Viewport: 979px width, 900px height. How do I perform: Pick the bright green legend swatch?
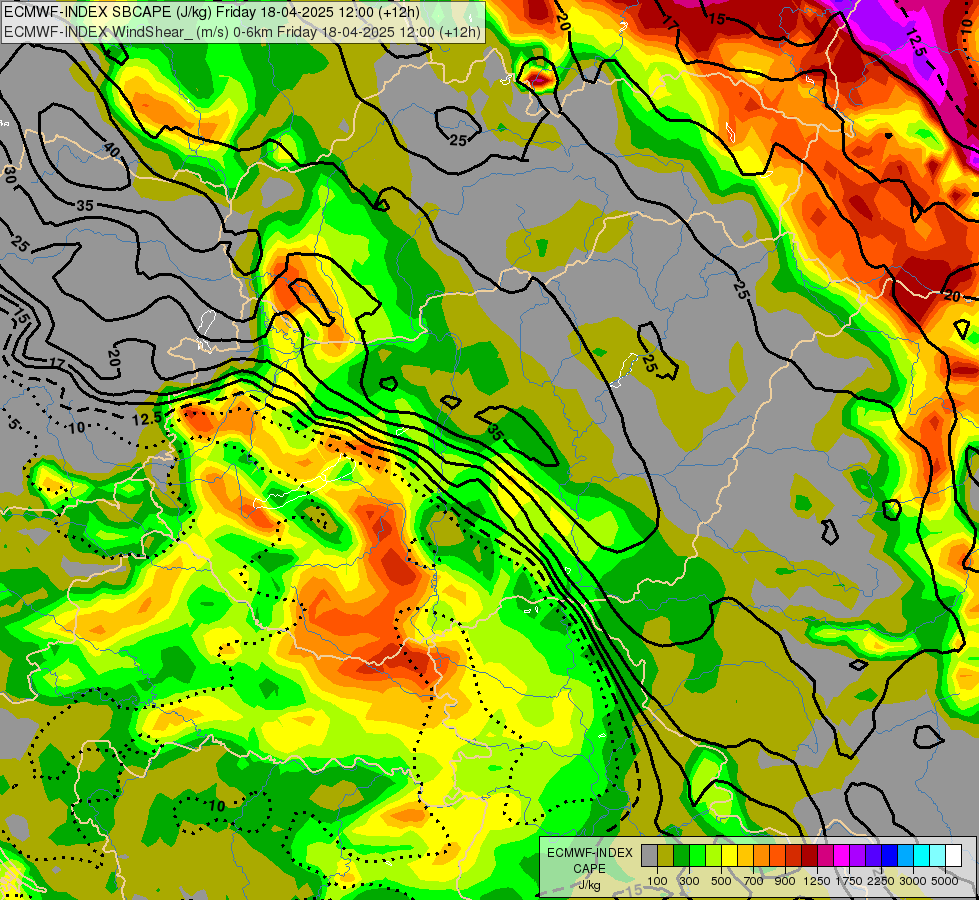(x=697, y=856)
